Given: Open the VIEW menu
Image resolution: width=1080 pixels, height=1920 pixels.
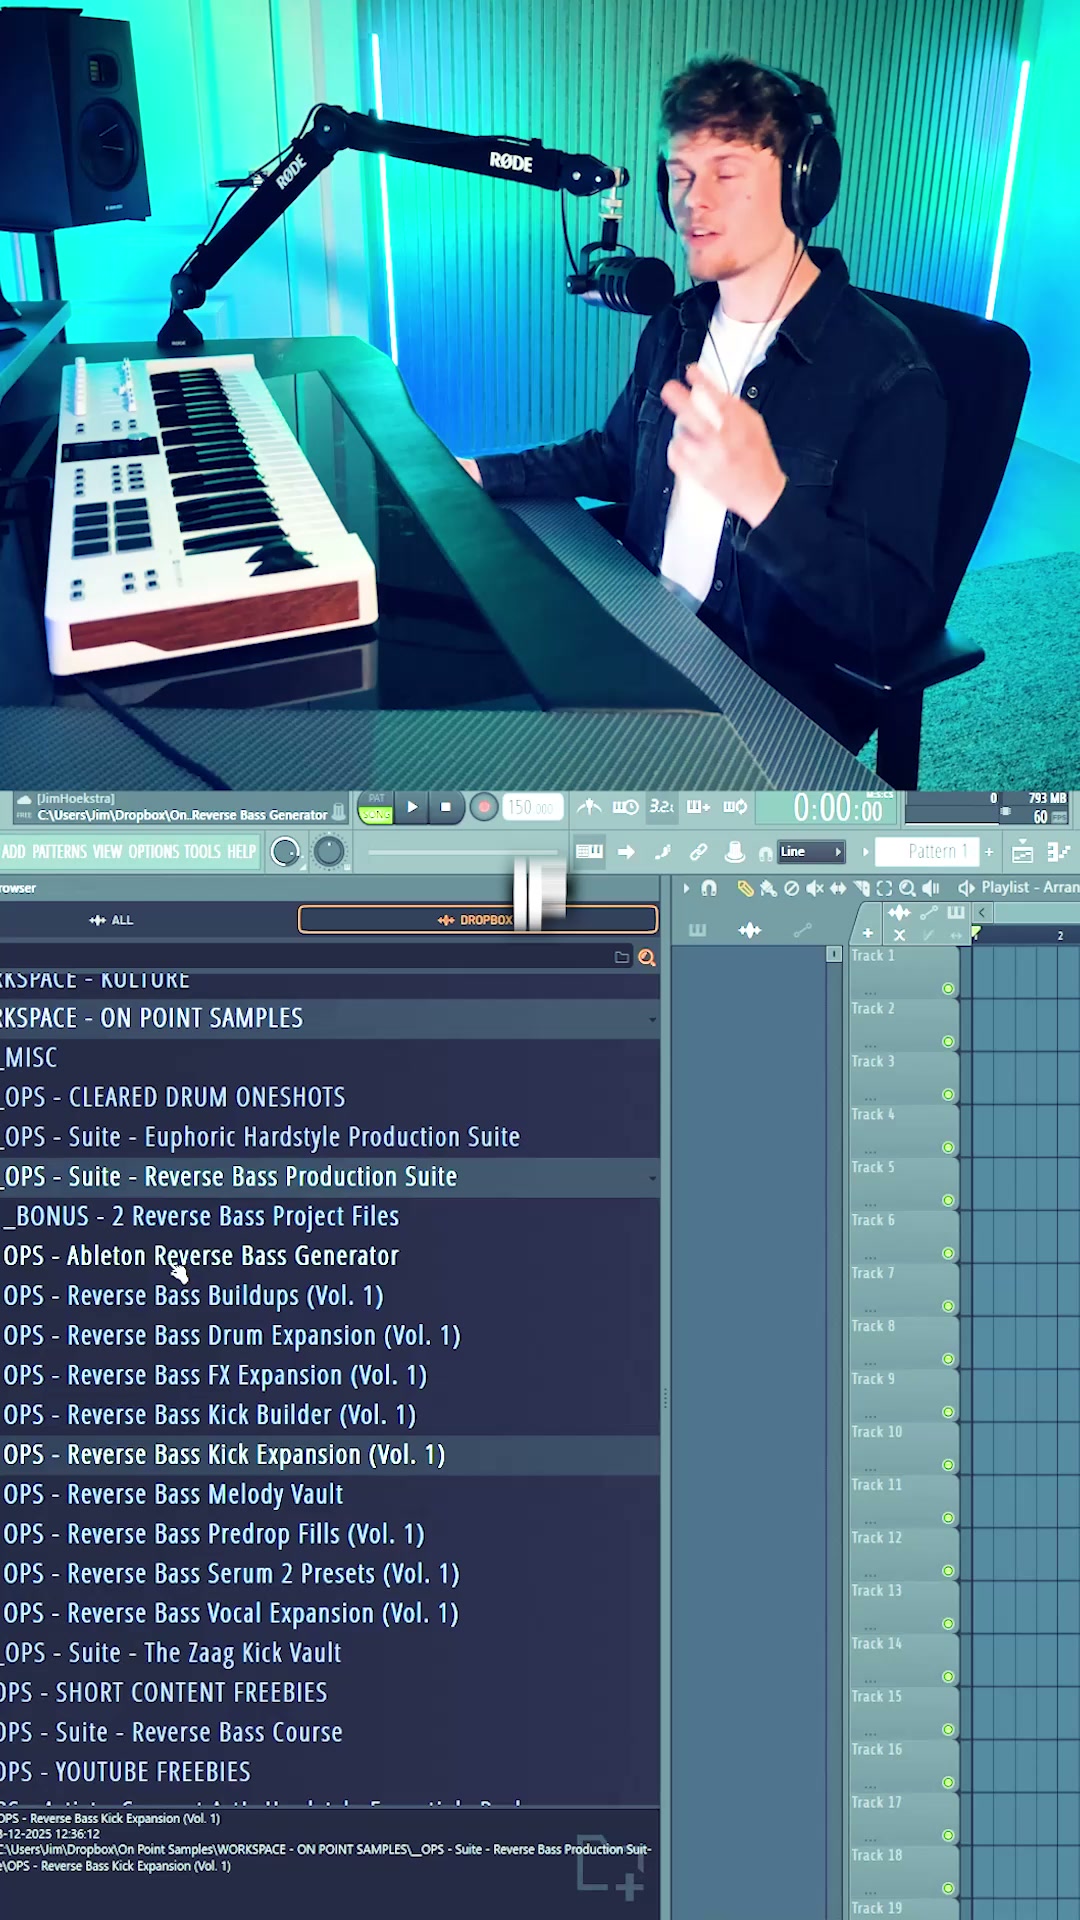Looking at the screenshot, I should (x=107, y=852).
